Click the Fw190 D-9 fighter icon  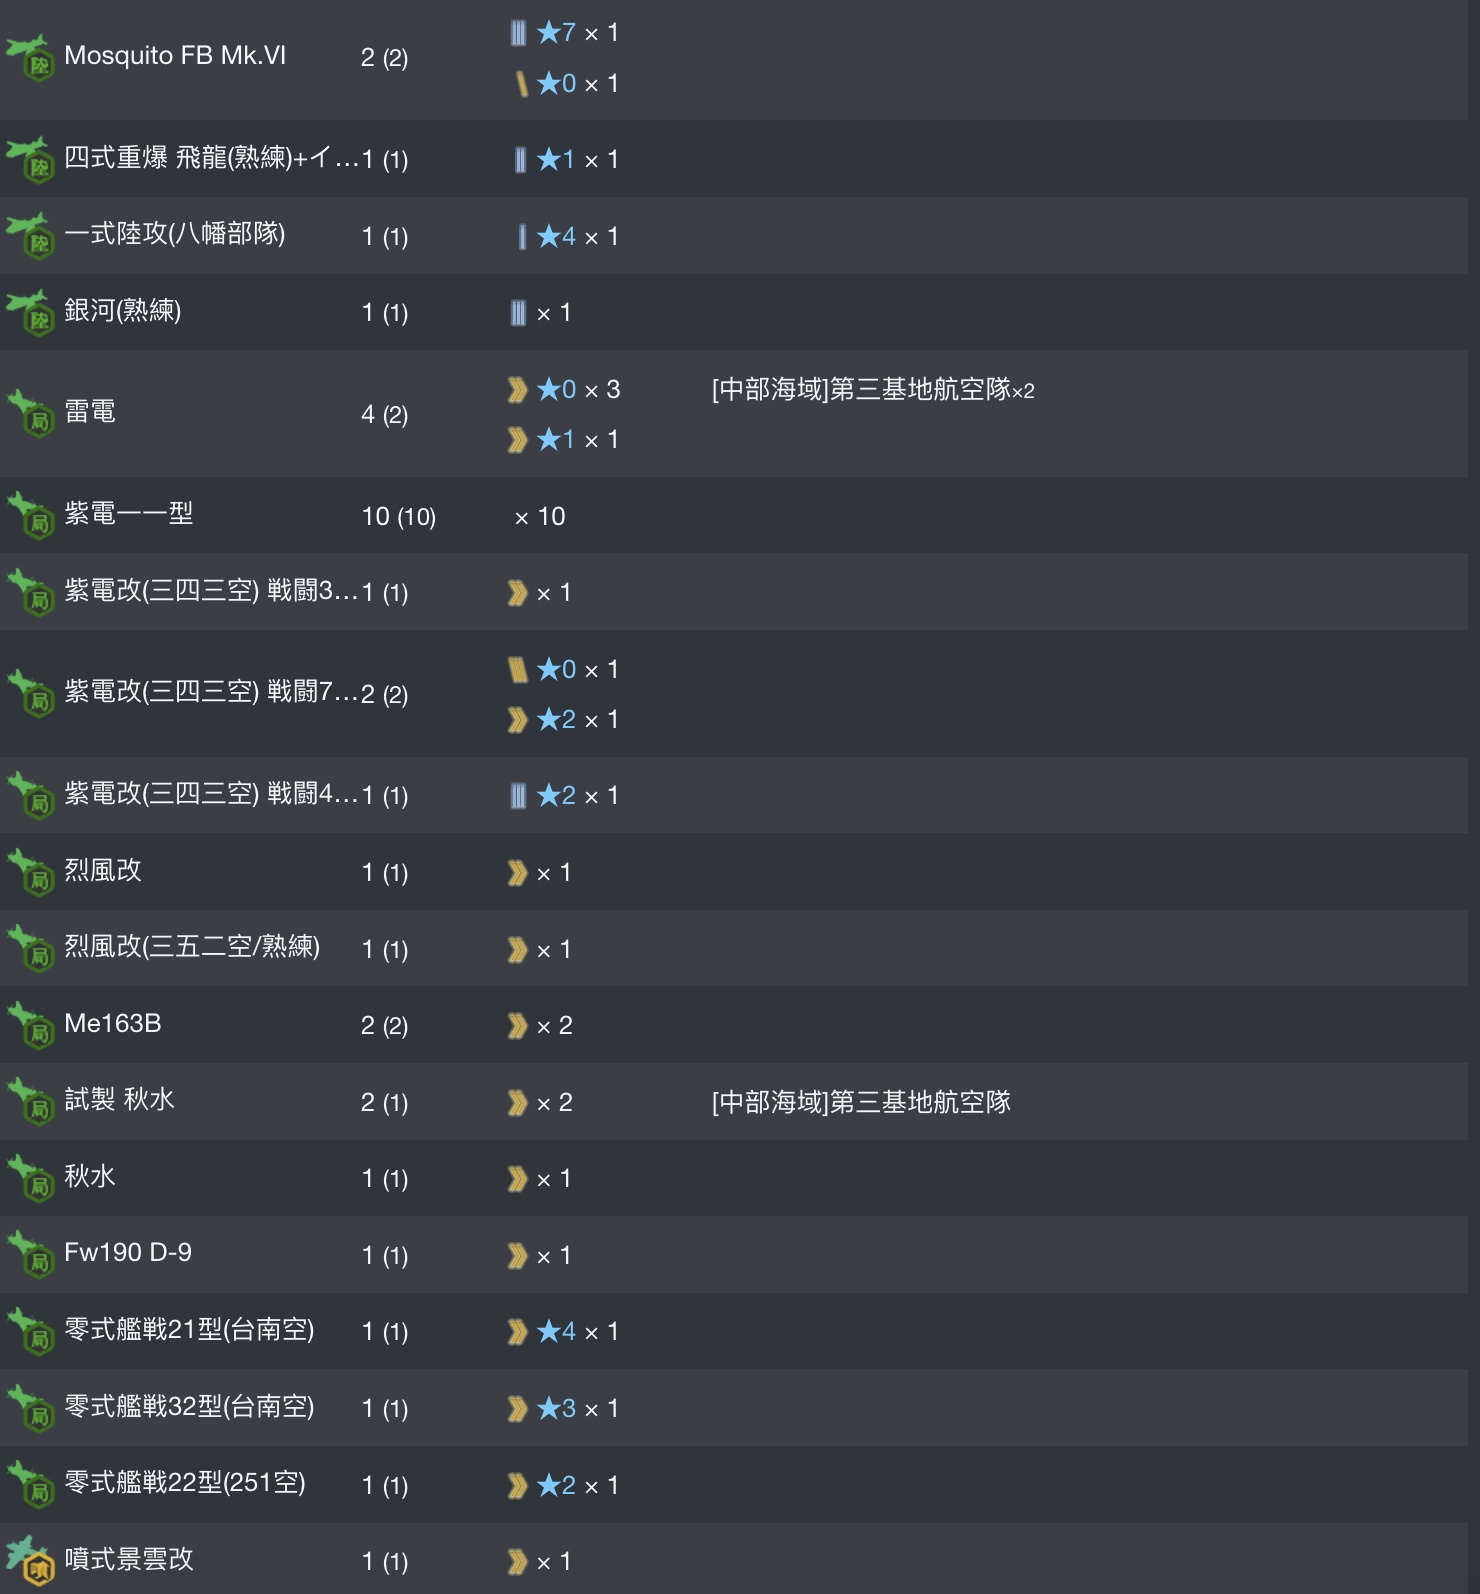tap(30, 1254)
